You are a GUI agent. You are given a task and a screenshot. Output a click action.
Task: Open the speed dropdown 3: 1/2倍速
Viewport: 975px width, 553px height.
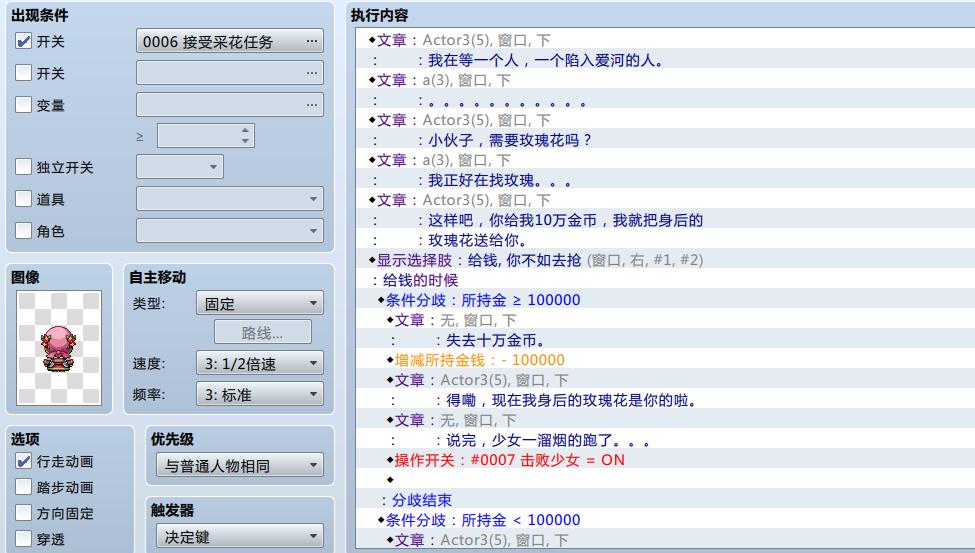[x=259, y=363]
